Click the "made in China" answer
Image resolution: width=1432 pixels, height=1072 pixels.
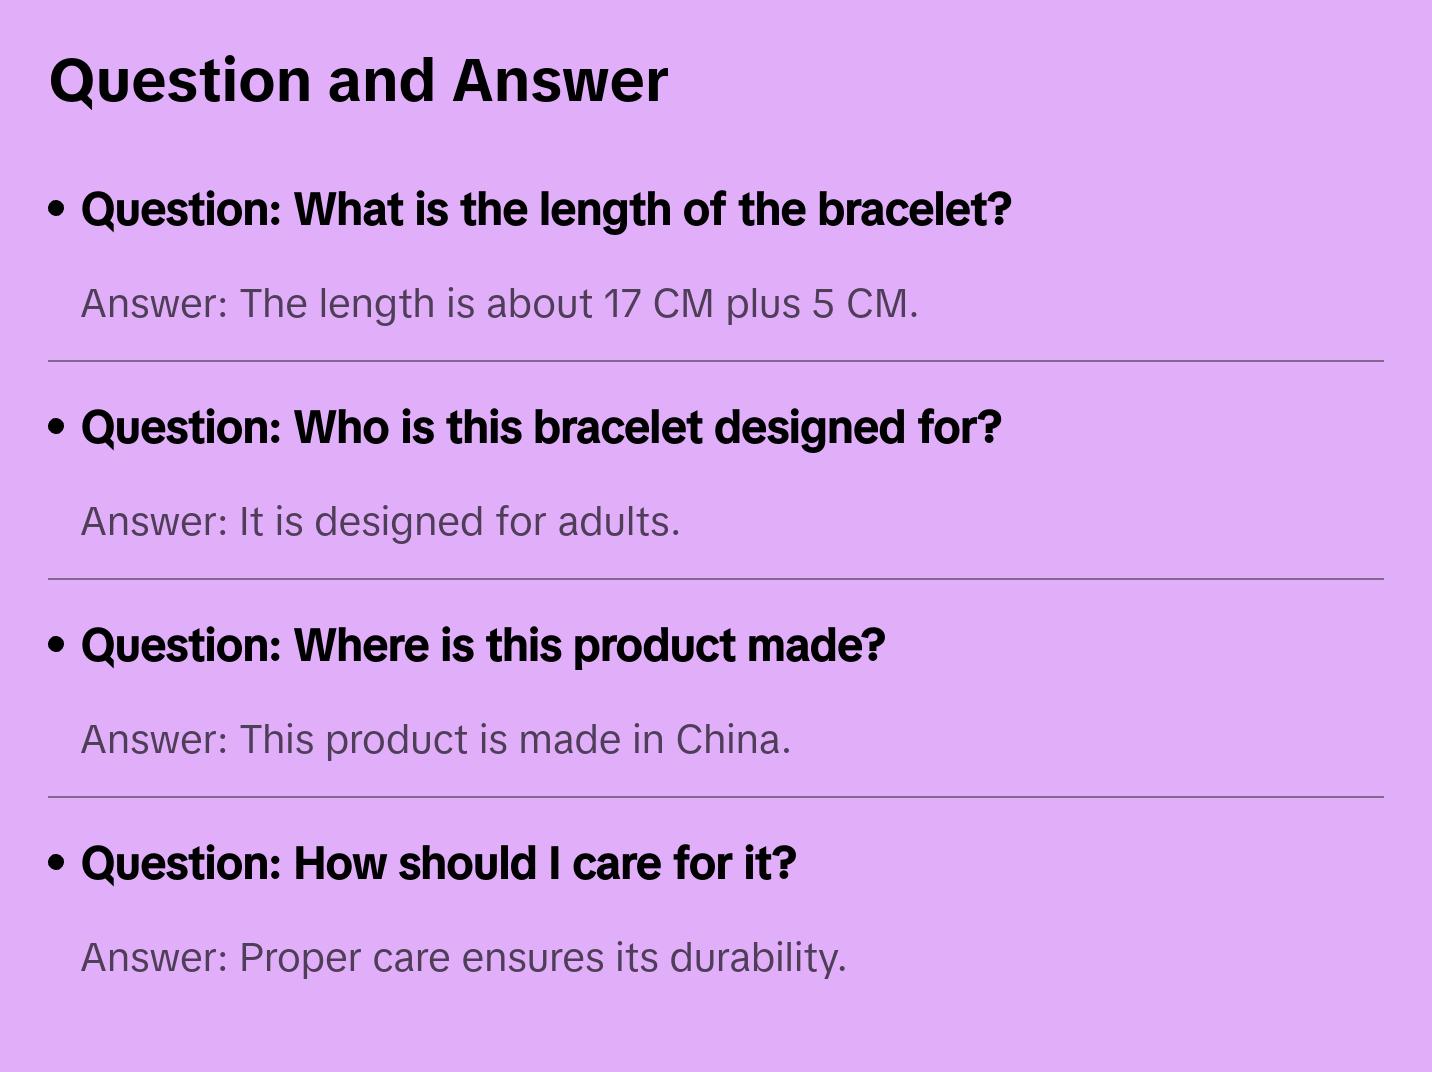(x=435, y=740)
